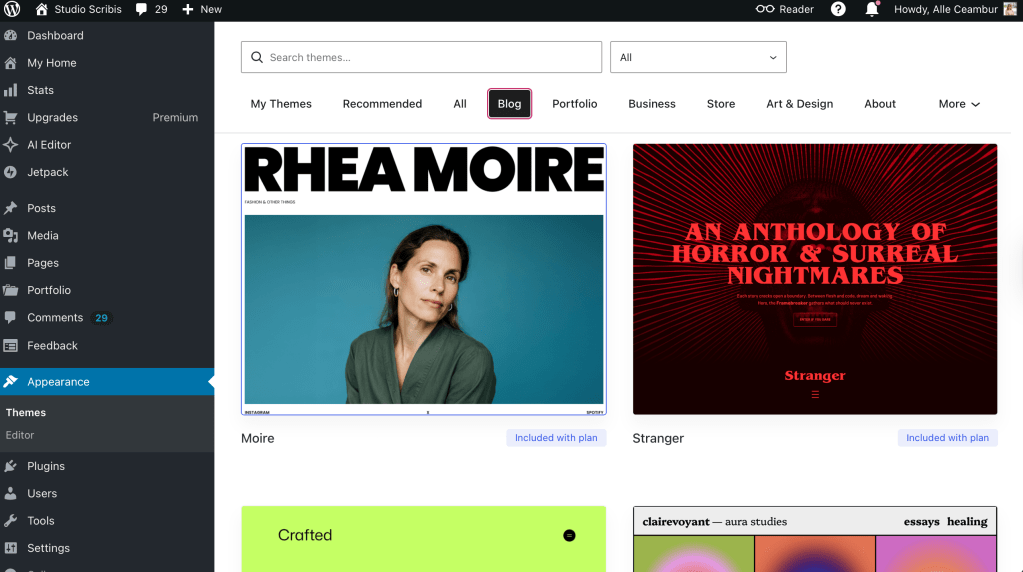Switch to the Portfolio category tab
The image size is (1023, 572).
tap(575, 104)
